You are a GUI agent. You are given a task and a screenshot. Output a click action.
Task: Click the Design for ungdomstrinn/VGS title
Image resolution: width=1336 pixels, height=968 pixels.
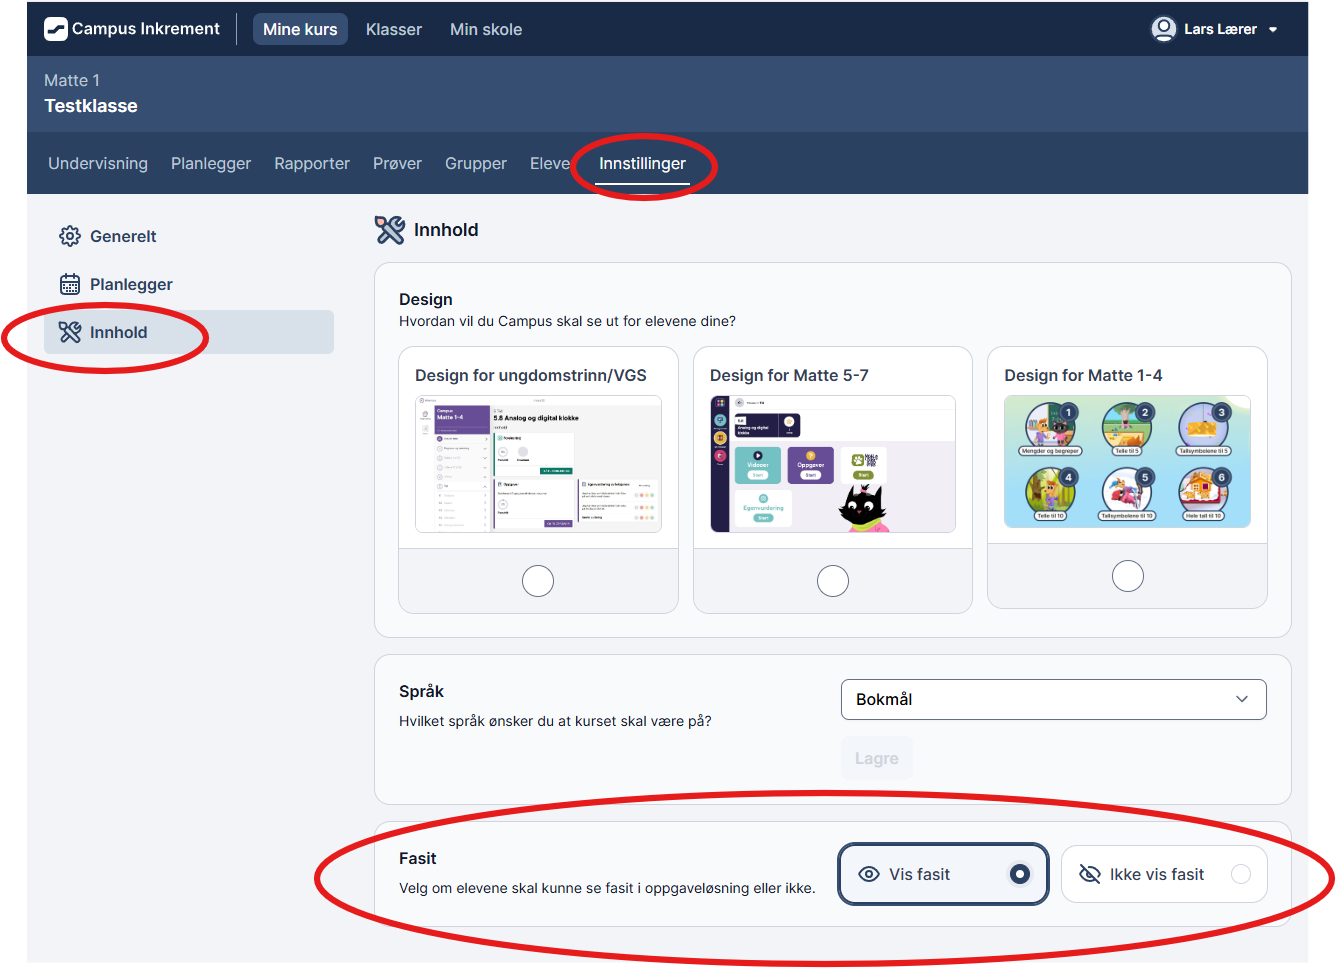pos(531,375)
